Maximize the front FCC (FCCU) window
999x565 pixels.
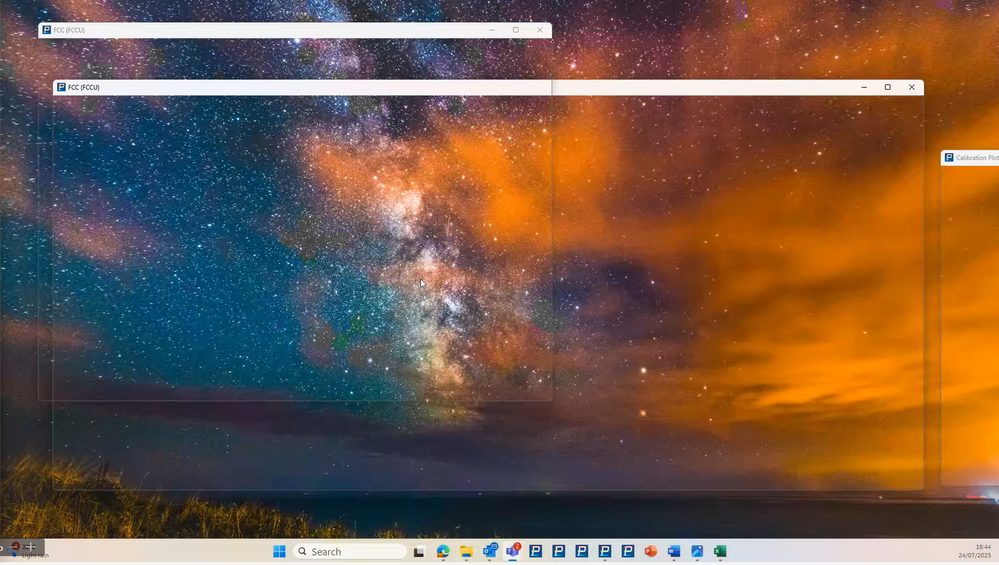pyautogui.click(x=888, y=87)
